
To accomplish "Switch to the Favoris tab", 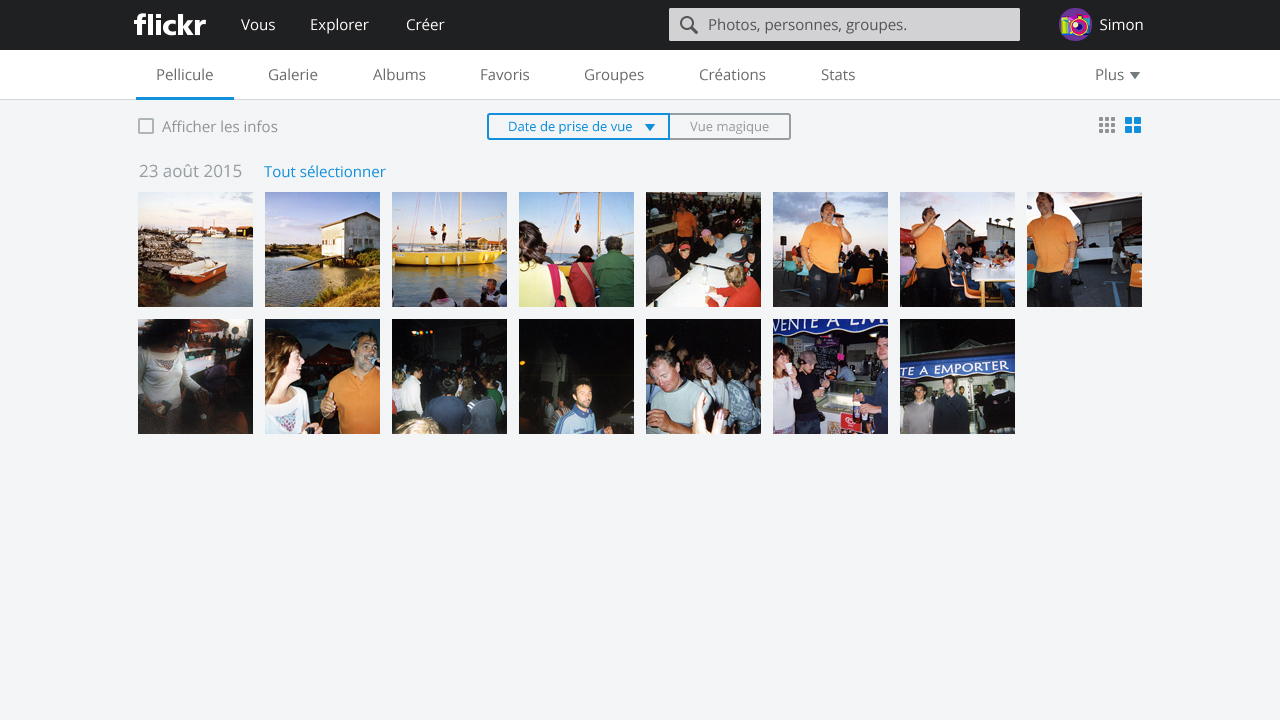I will pos(505,75).
